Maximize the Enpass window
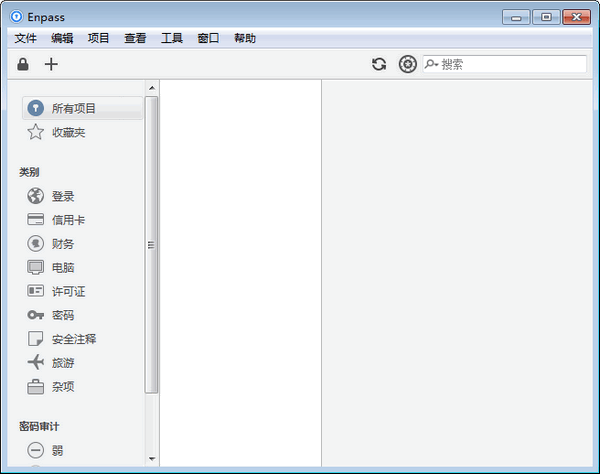The image size is (600, 474). coord(546,18)
